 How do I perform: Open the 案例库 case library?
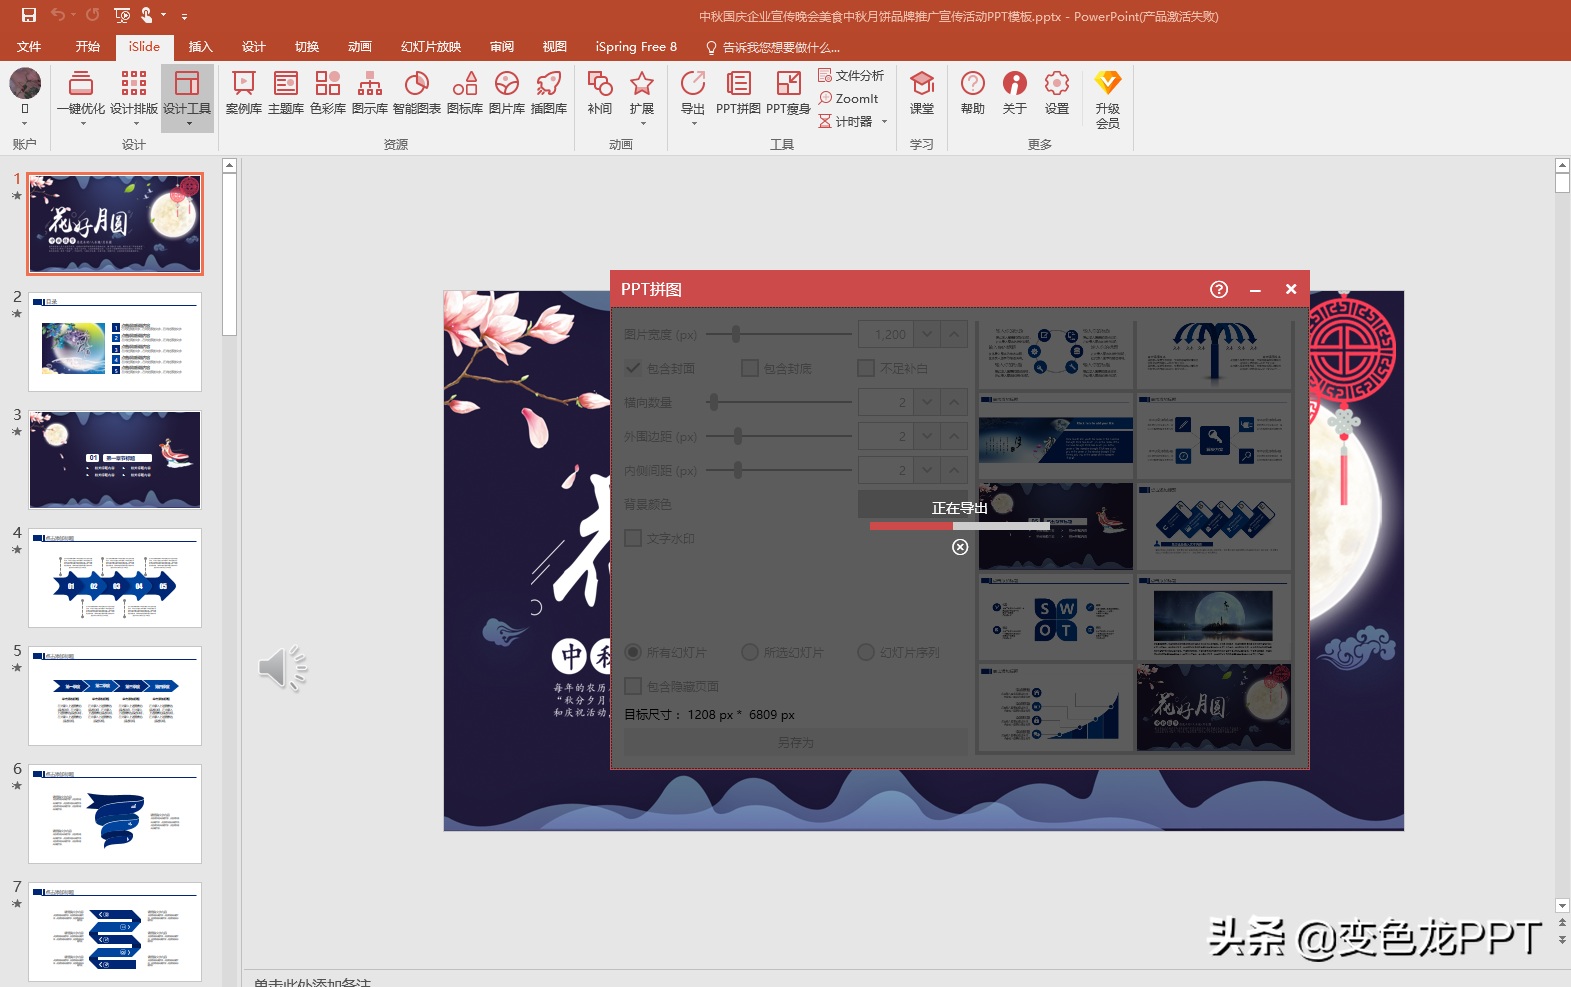[x=244, y=93]
